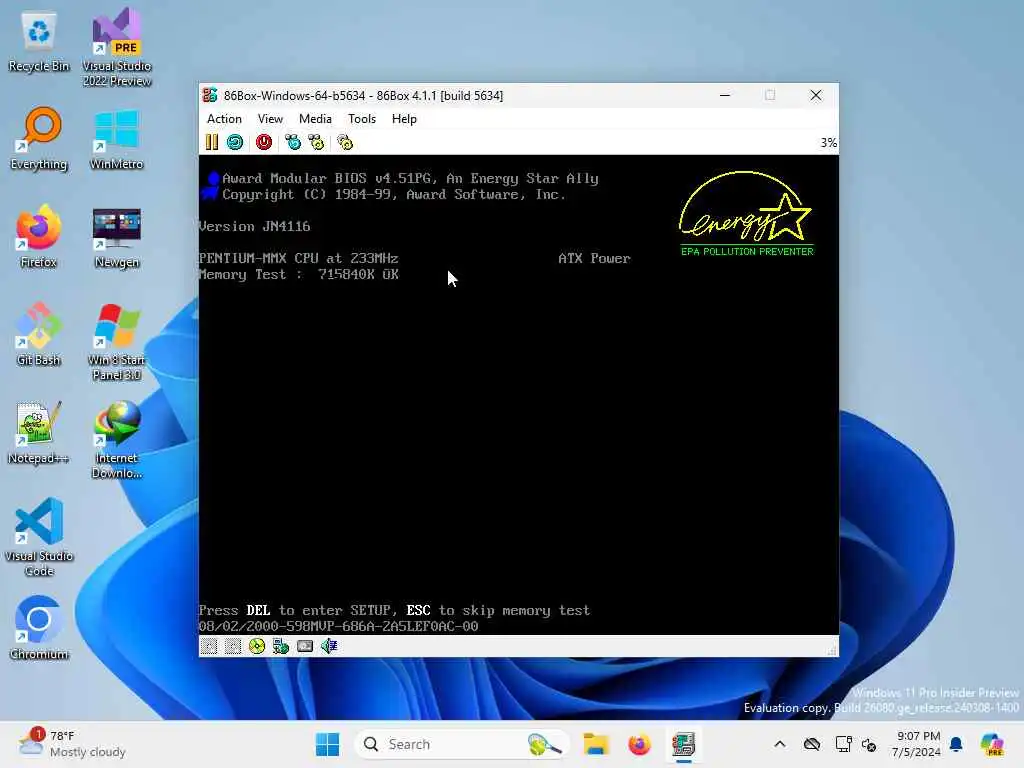Click the OneDrive cloud tray icon
The image size is (1024, 768).
click(x=812, y=744)
